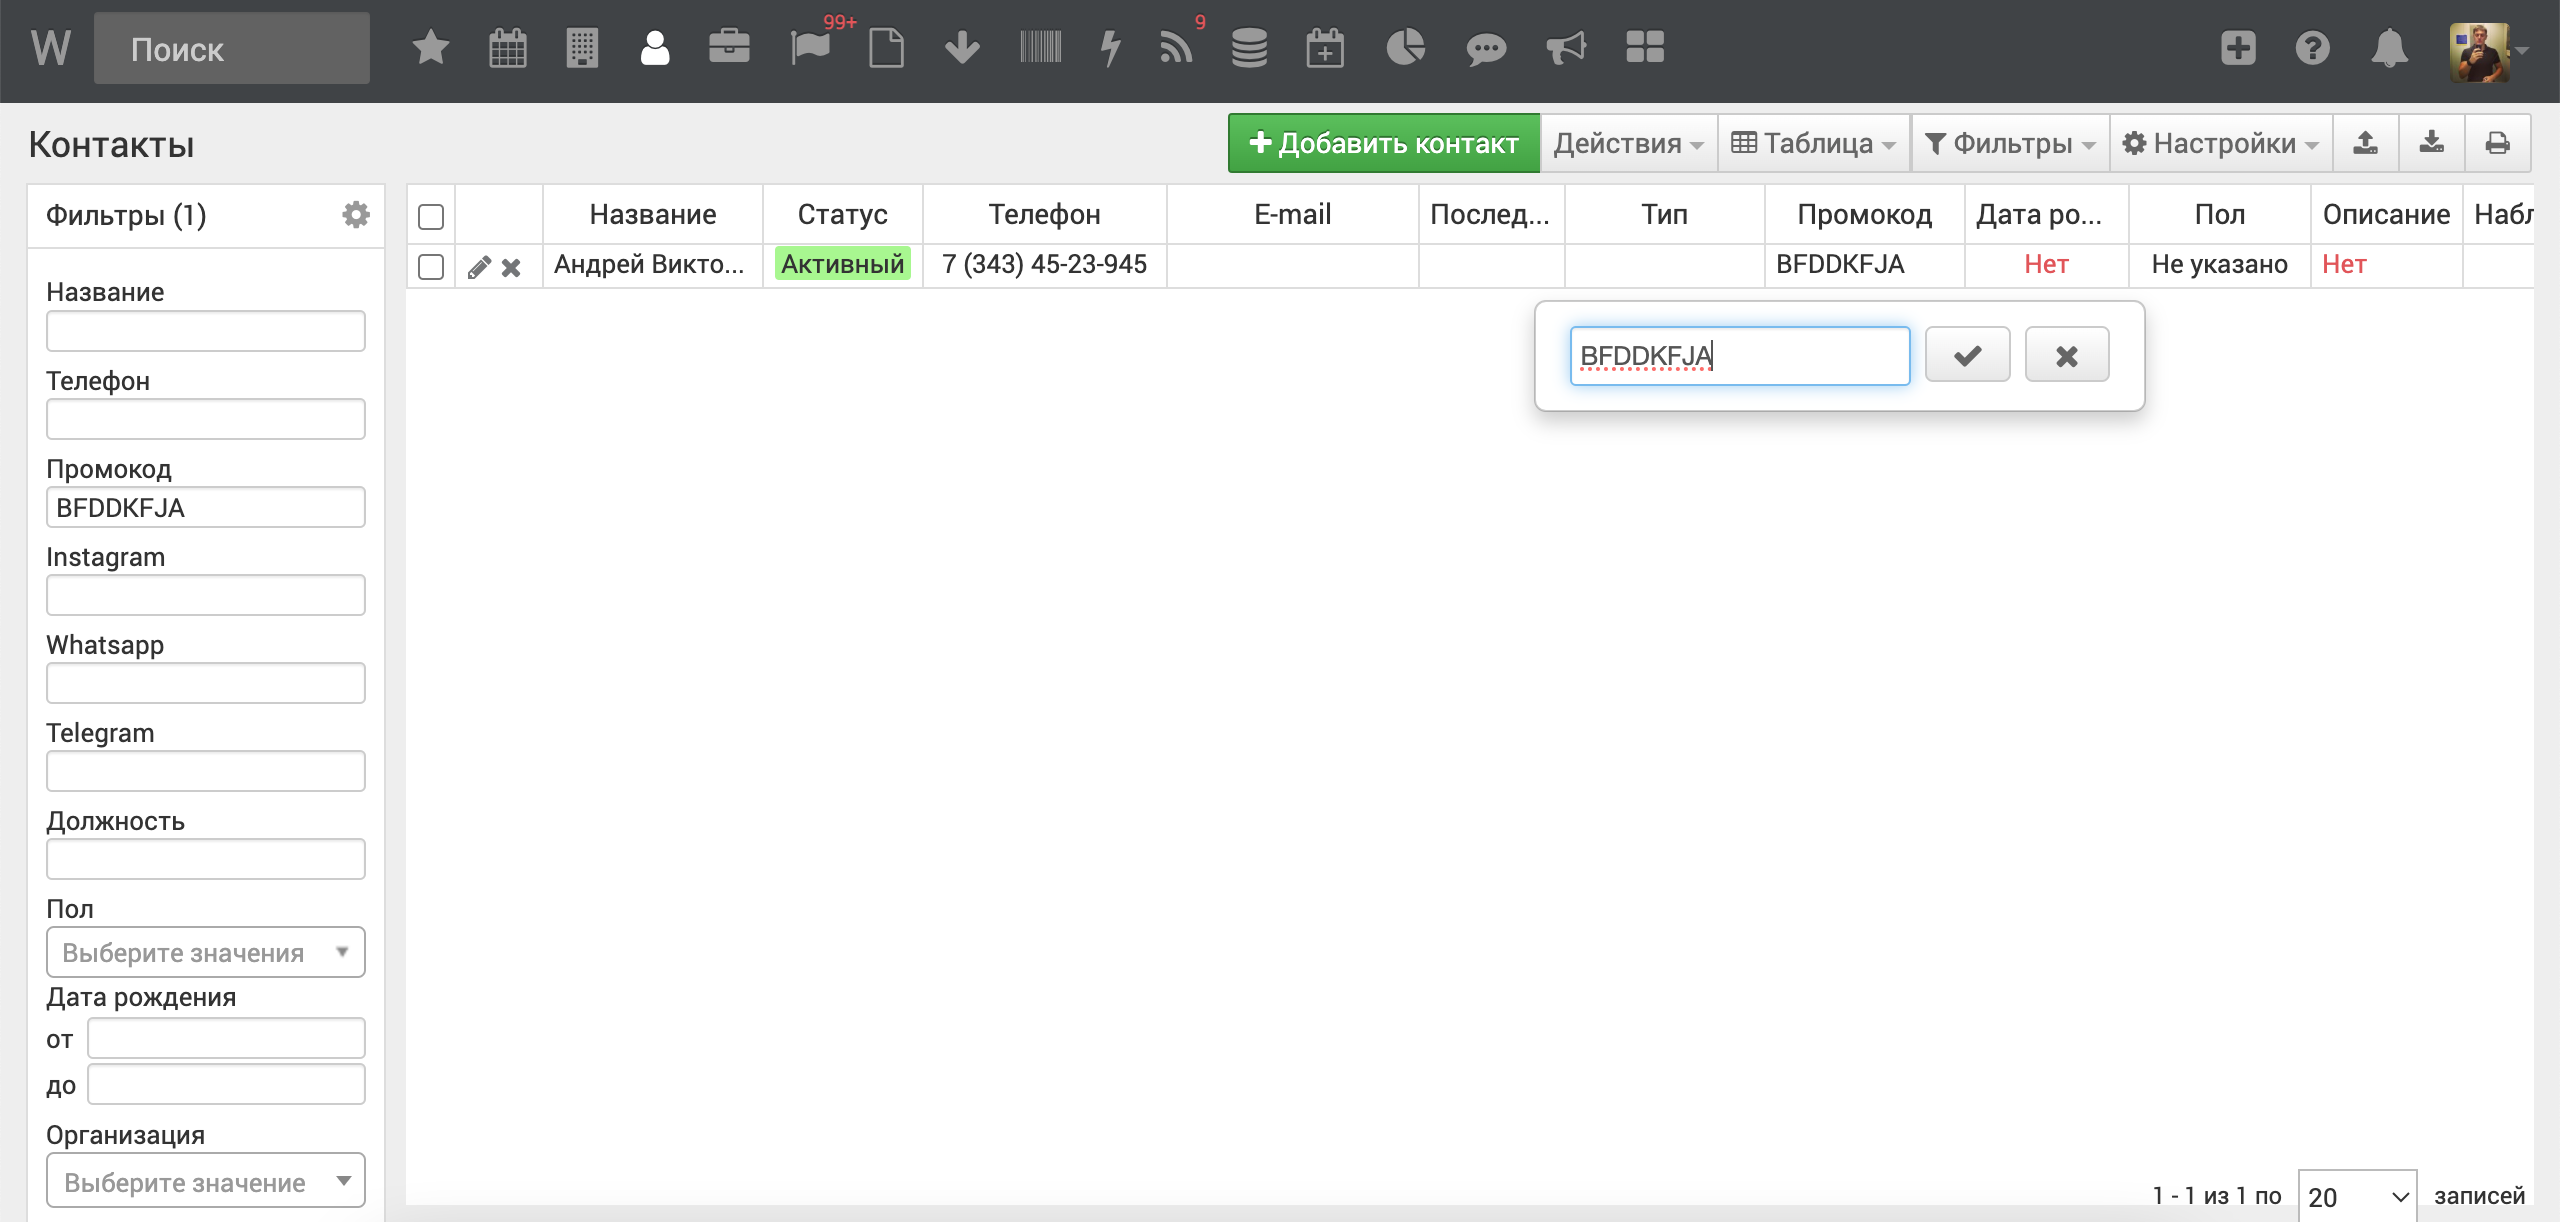Viewport: 2560px width, 1222px height.
Task: Click the Добавить контакт button
Action: point(1383,144)
